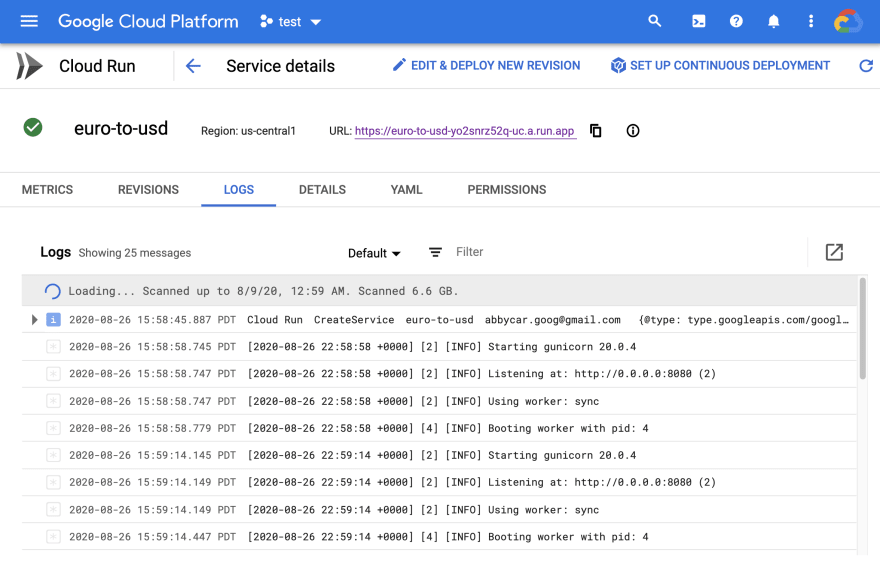Screen dimensions: 880x577
Task: Open the help question mark icon
Action: (736, 21)
